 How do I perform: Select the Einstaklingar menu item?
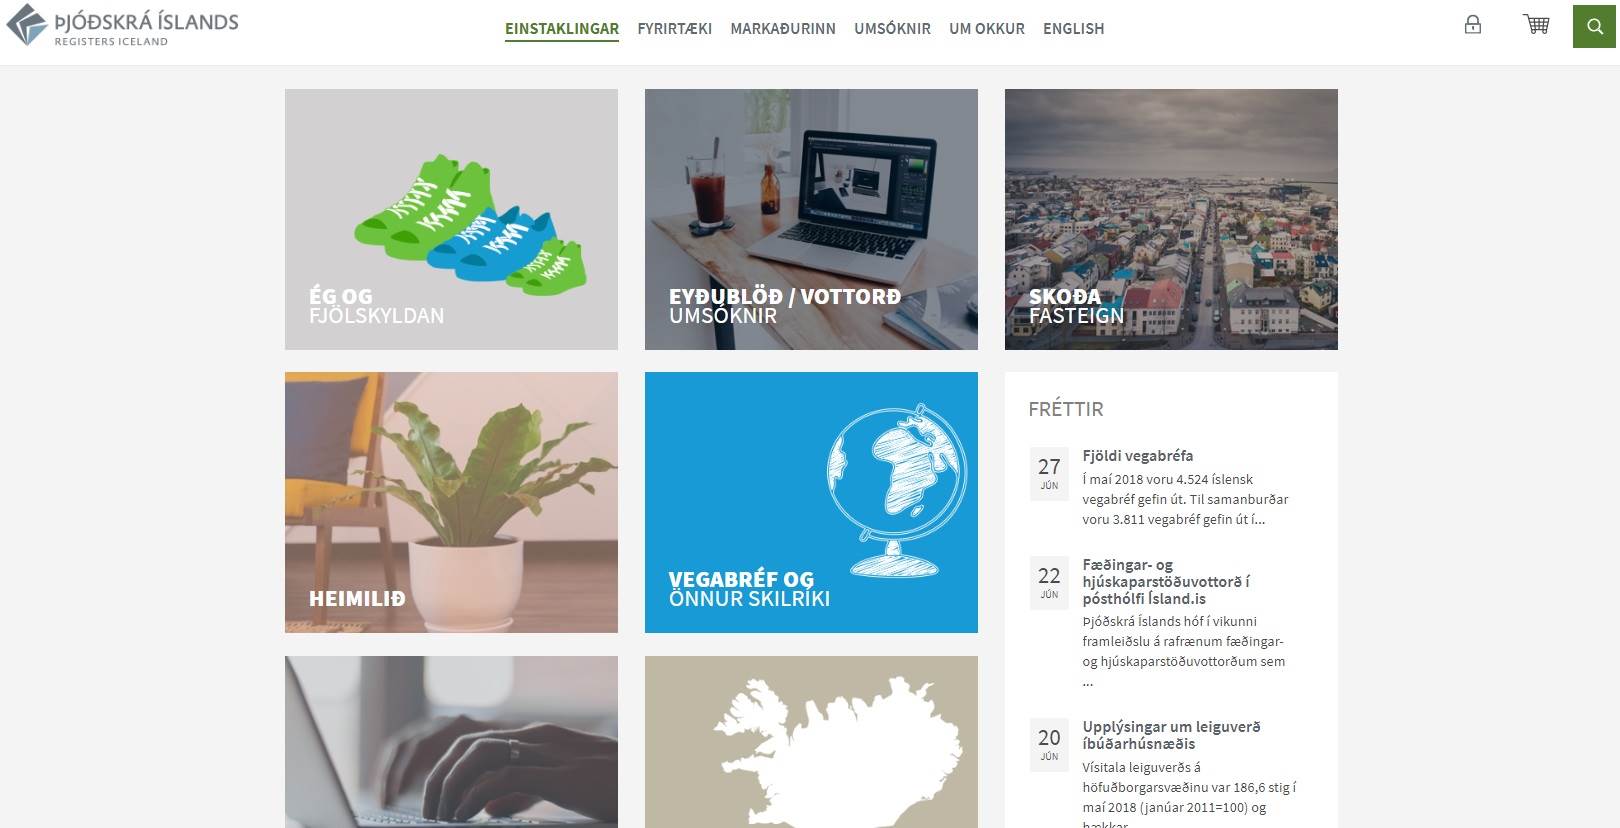pyautogui.click(x=562, y=29)
